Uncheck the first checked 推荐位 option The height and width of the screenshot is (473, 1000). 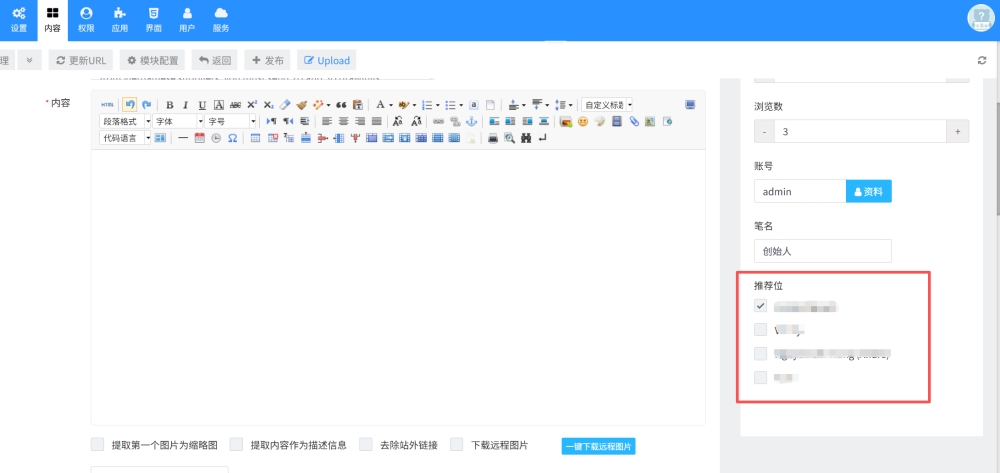761,306
